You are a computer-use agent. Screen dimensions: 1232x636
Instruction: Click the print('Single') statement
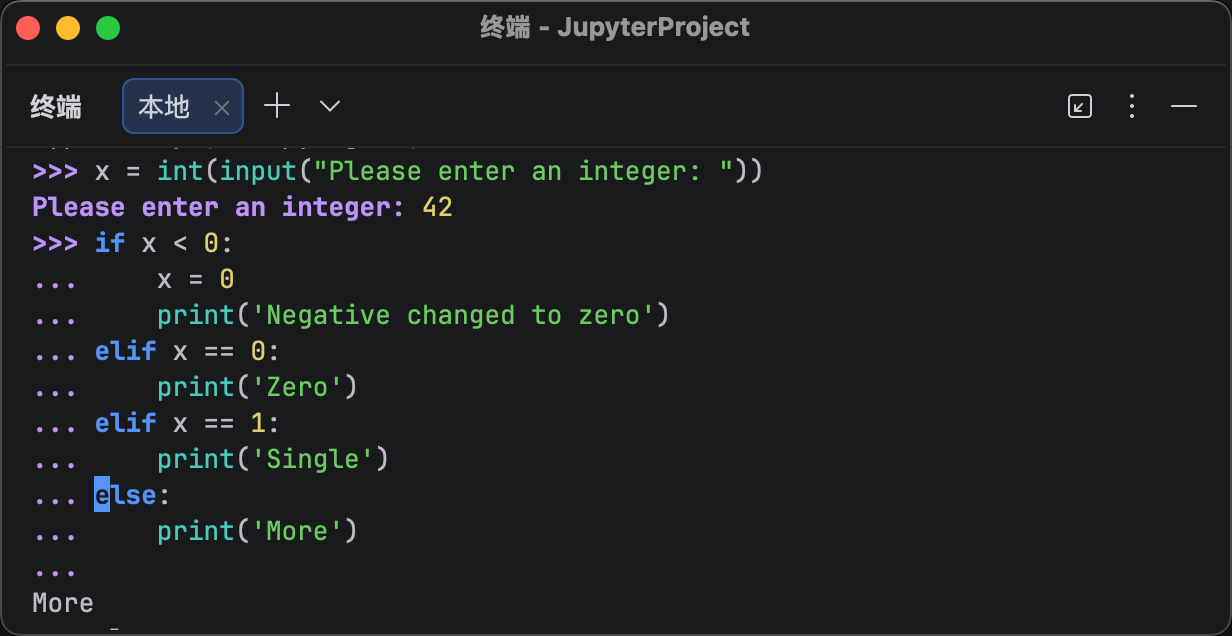272,459
